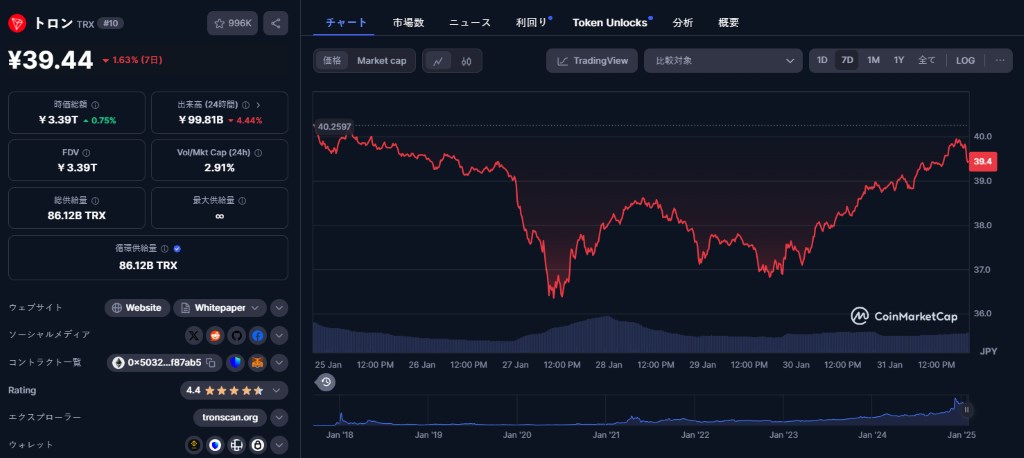Switch to the ニュース tab
Viewport: 1024px width, 458px height.
coord(469,22)
